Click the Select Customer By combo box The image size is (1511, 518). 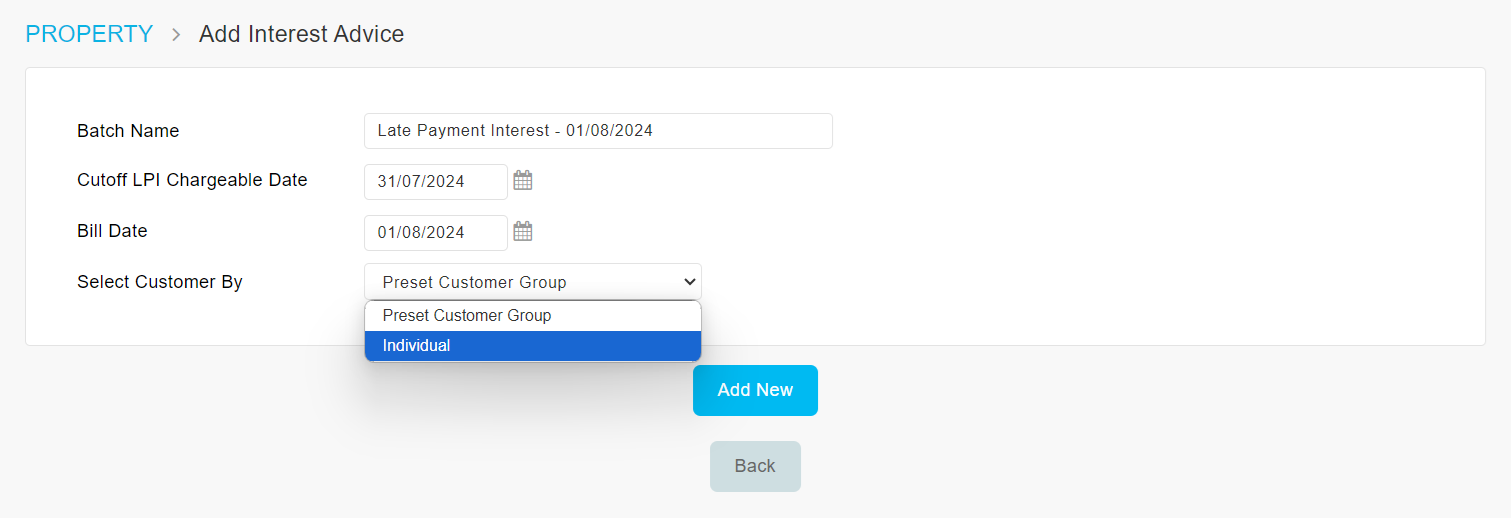click(x=533, y=282)
